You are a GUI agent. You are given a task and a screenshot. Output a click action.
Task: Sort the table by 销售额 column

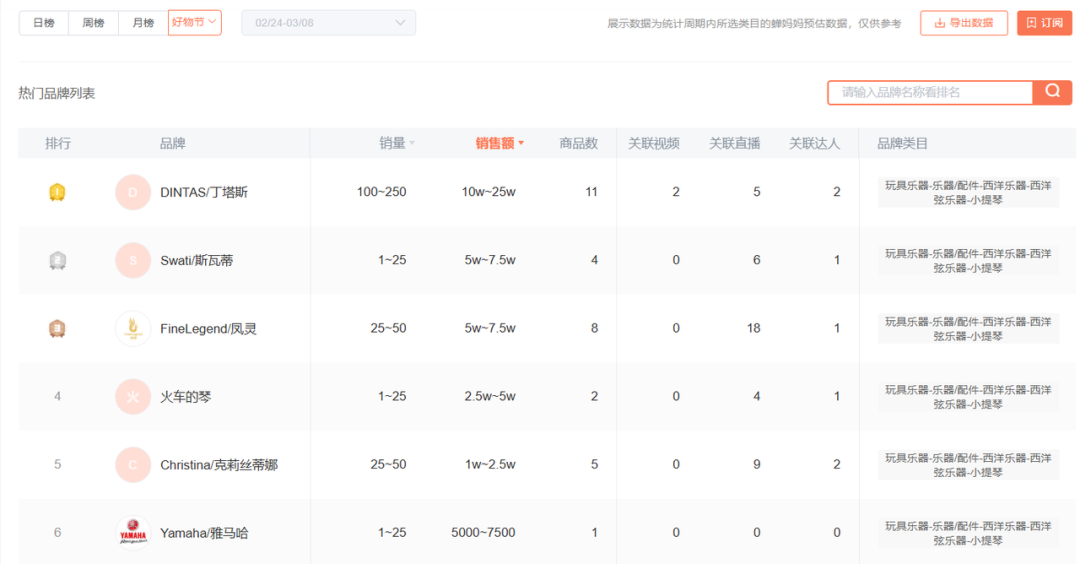499,143
